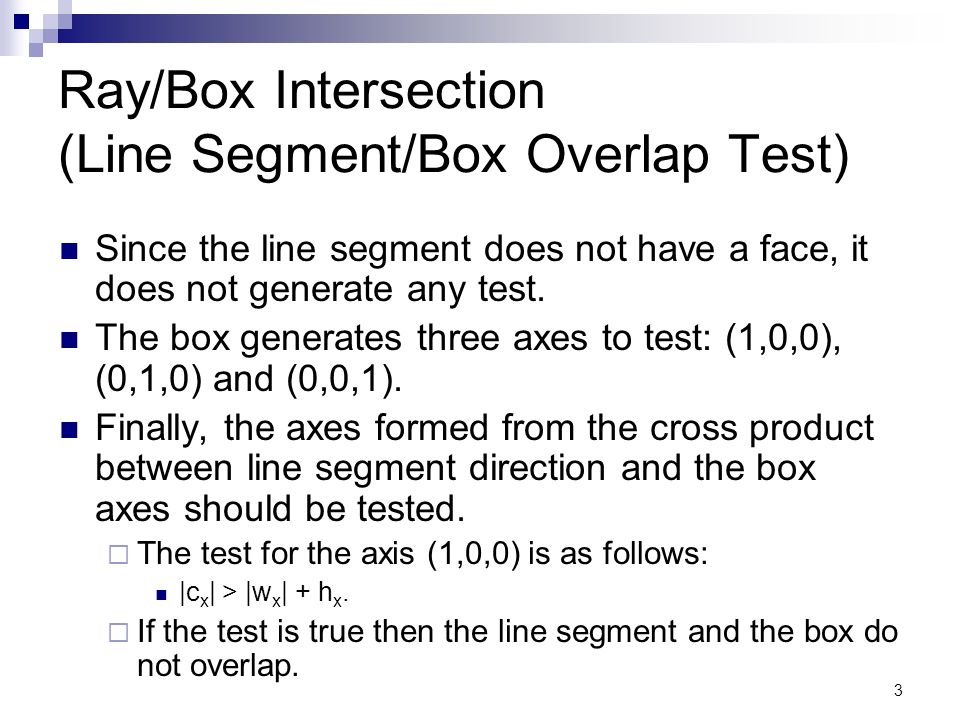The image size is (960, 720).
Task: Click the light purple square in header decoration
Action: coord(36,49)
